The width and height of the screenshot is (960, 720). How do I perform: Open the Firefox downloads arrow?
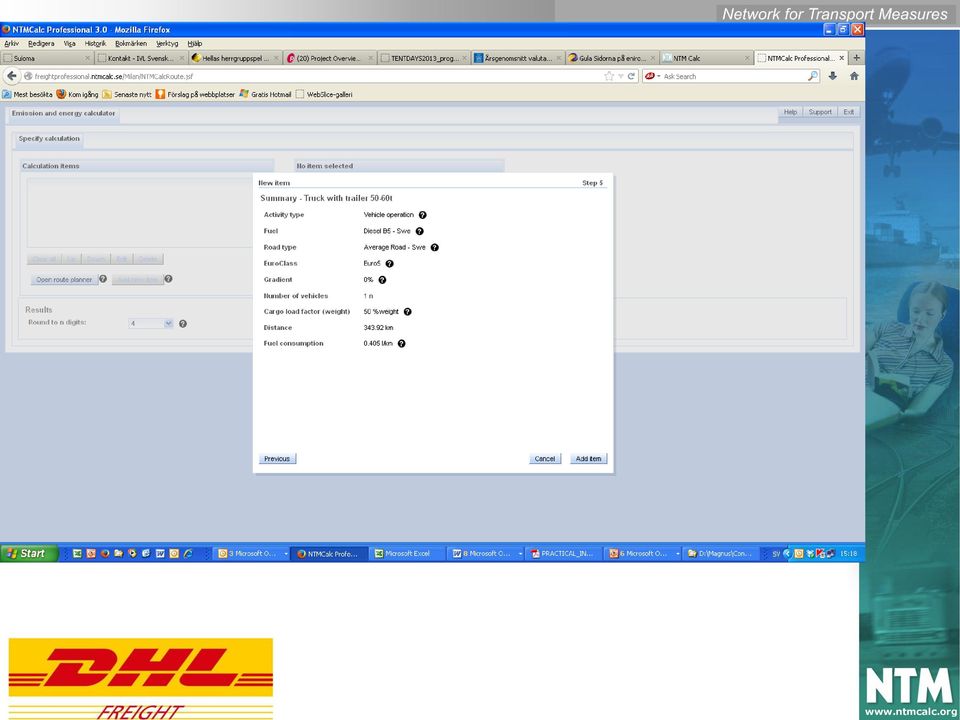pos(833,76)
